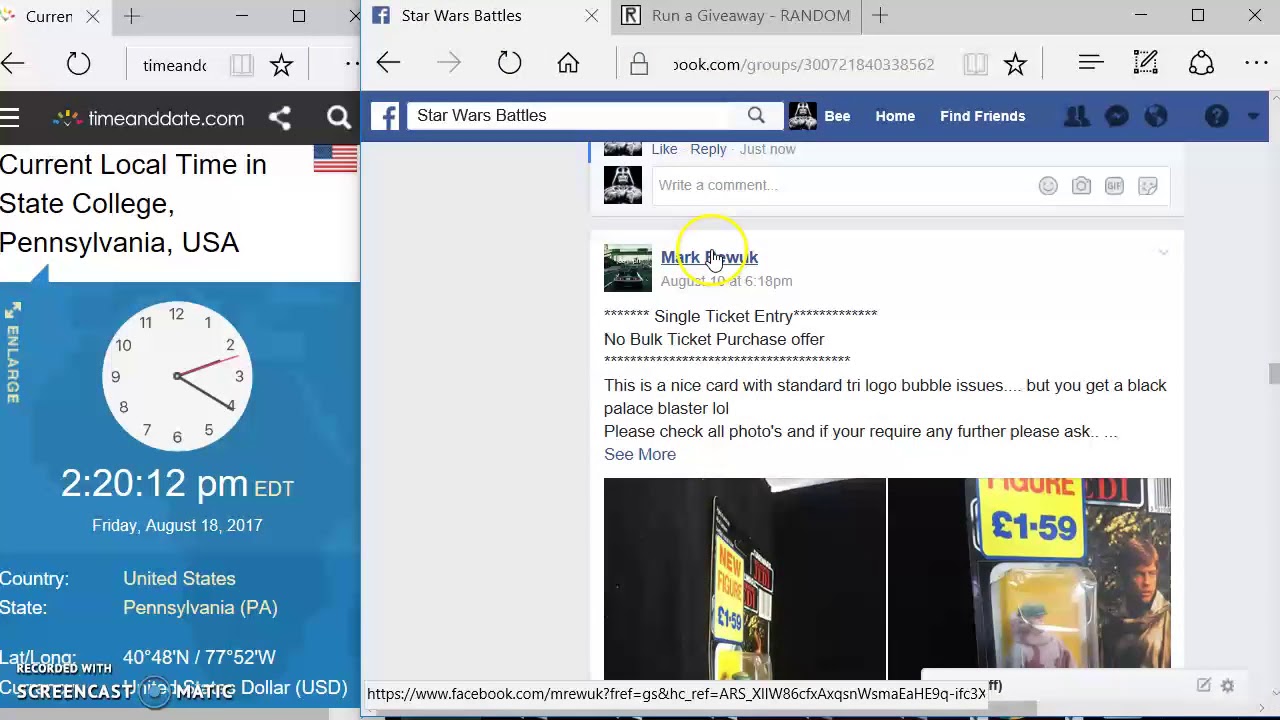1280x720 pixels.
Task: Reply to the comment
Action: click(708, 149)
